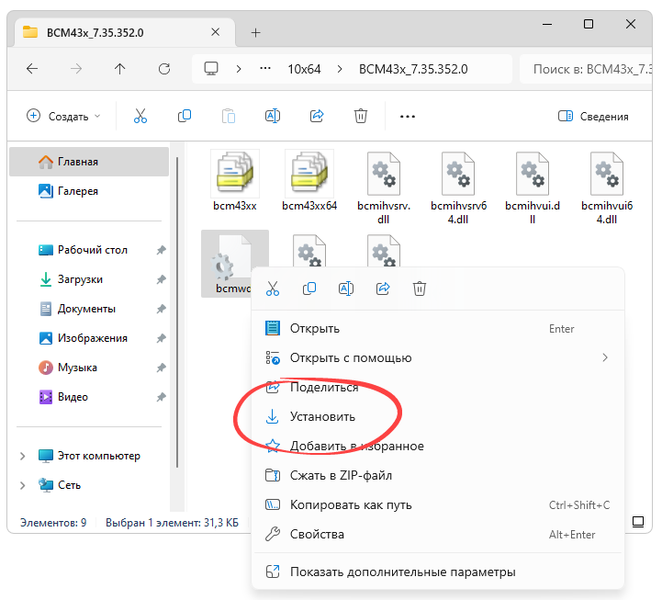This screenshot has width=662, height=600.
Task: Cut via the context menu scissors icon
Action: click(273, 289)
